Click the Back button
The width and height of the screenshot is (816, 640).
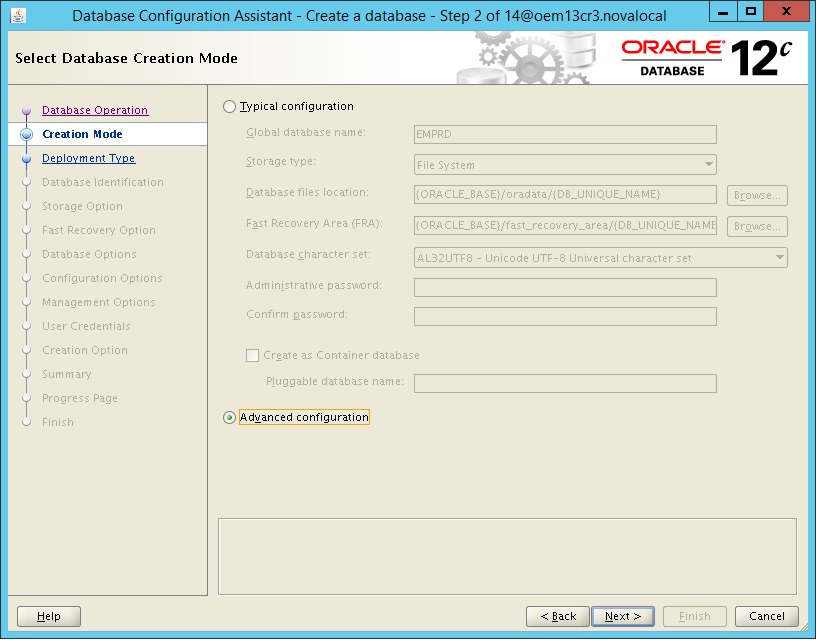tap(558, 617)
